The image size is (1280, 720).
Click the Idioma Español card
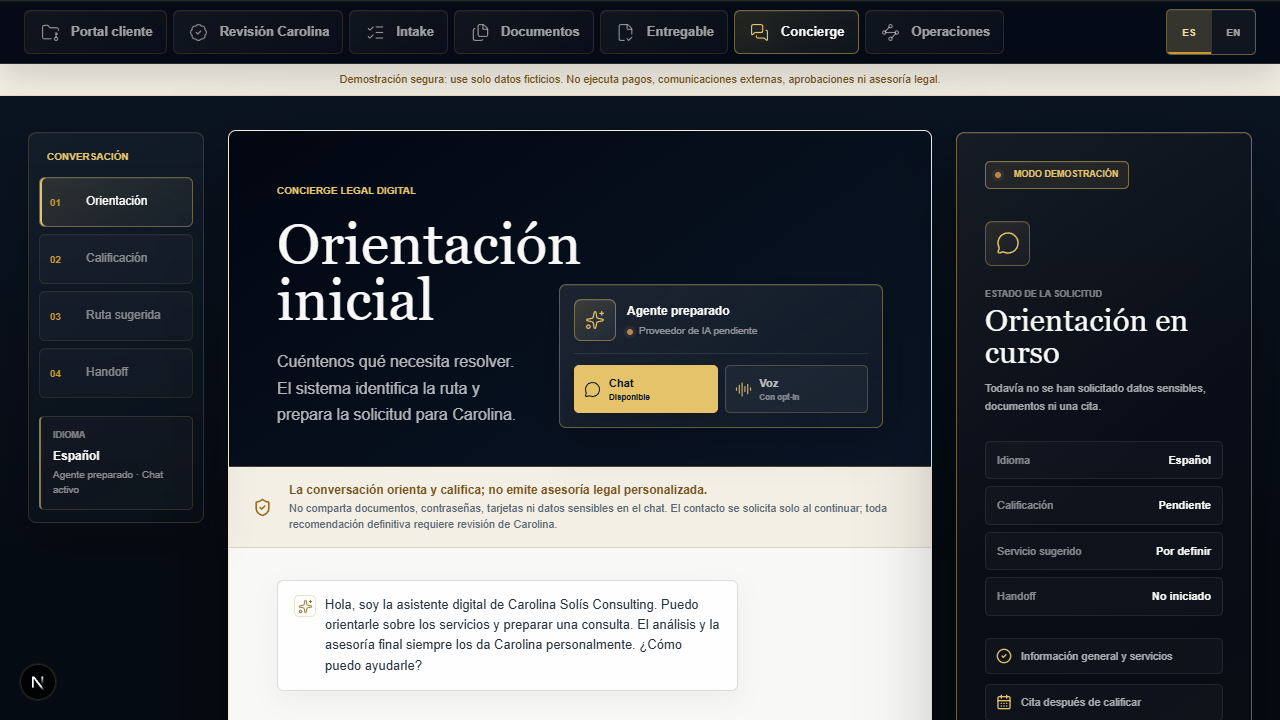pos(116,463)
